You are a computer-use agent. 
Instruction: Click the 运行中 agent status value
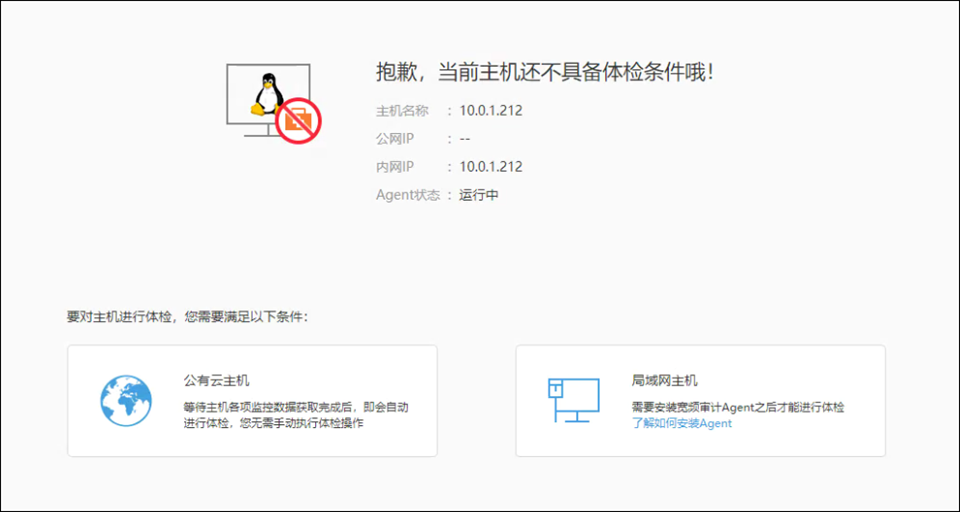click(479, 195)
